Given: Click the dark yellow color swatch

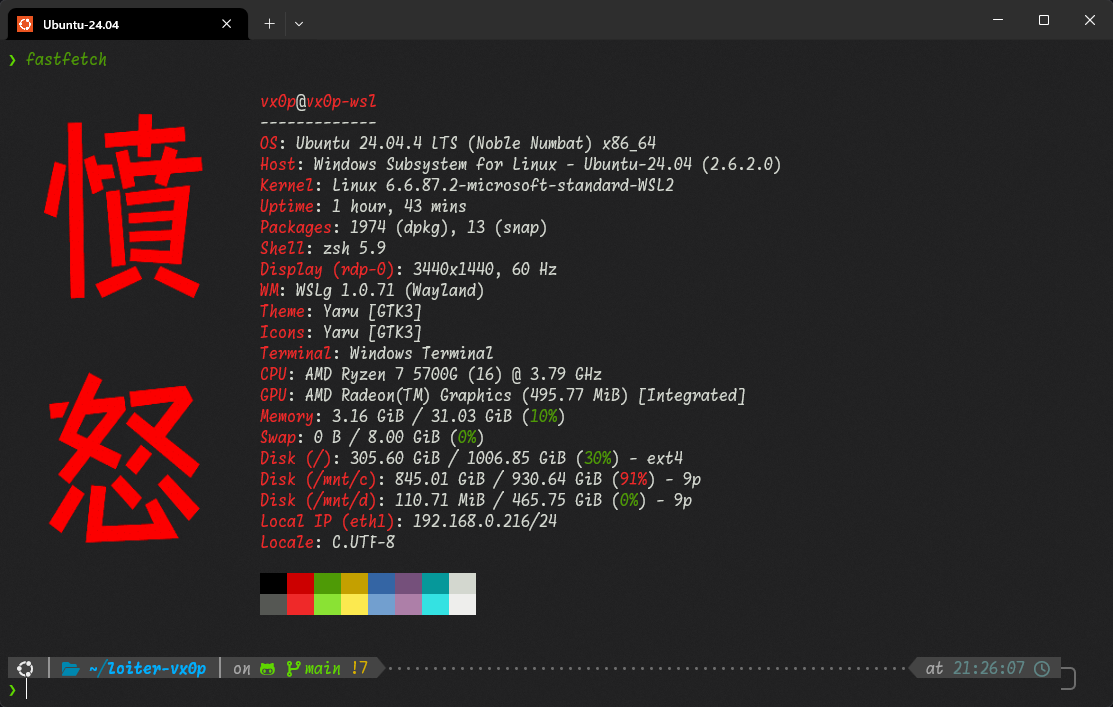Looking at the screenshot, I should pyautogui.click(x=354, y=583).
